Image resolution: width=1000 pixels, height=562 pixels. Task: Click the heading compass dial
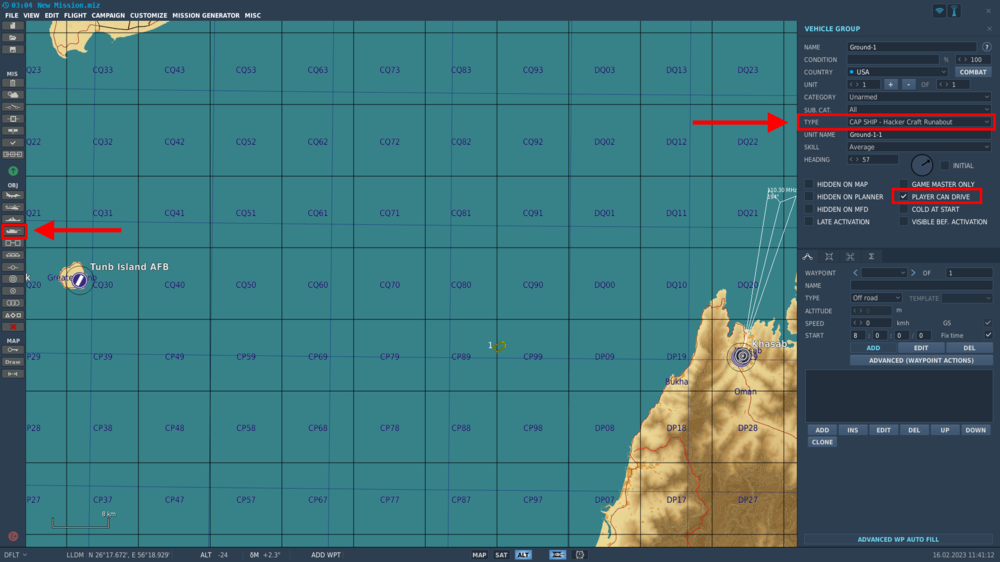pos(922,165)
